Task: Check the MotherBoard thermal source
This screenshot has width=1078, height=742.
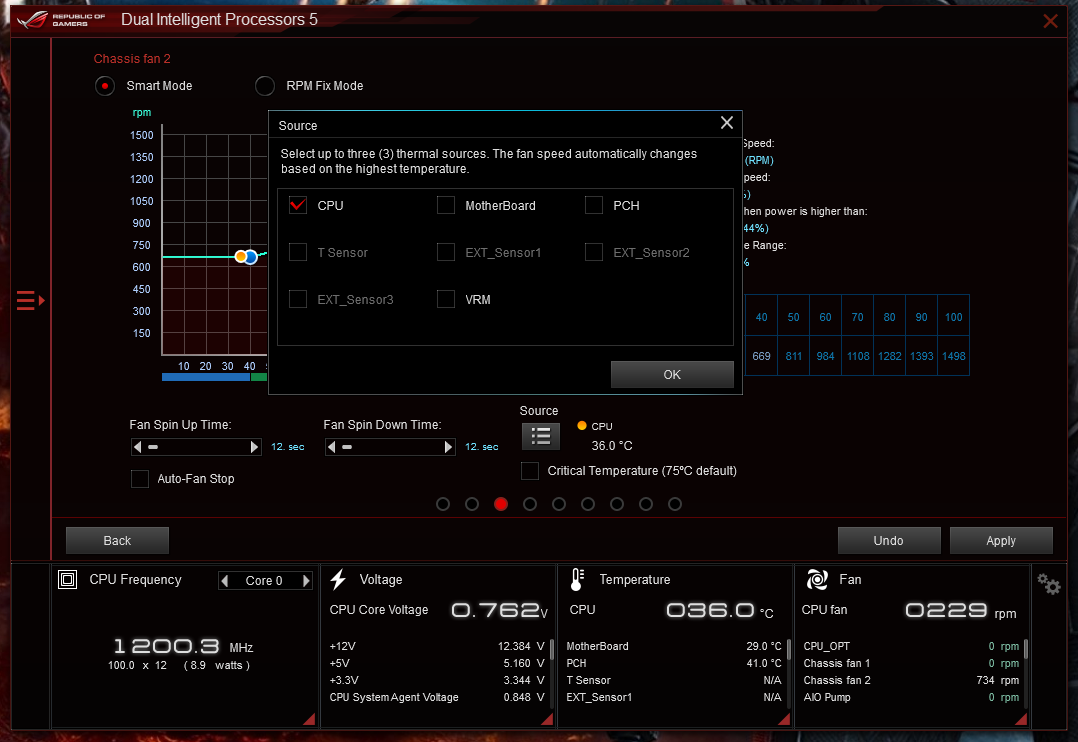Action: tap(446, 205)
